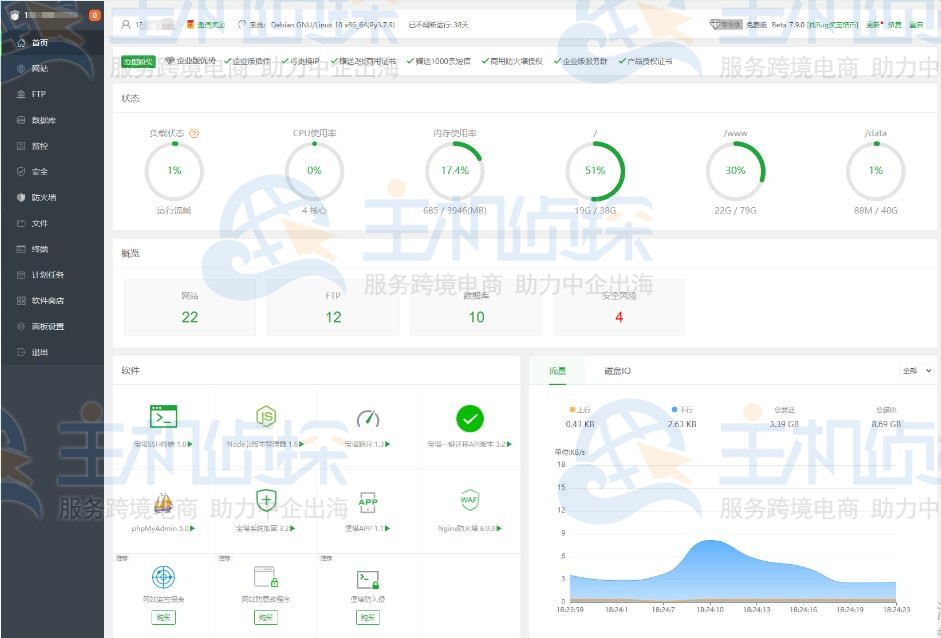Click the phpMyAdmin sailboat icon
The height and width of the screenshot is (638, 941).
pos(163,502)
